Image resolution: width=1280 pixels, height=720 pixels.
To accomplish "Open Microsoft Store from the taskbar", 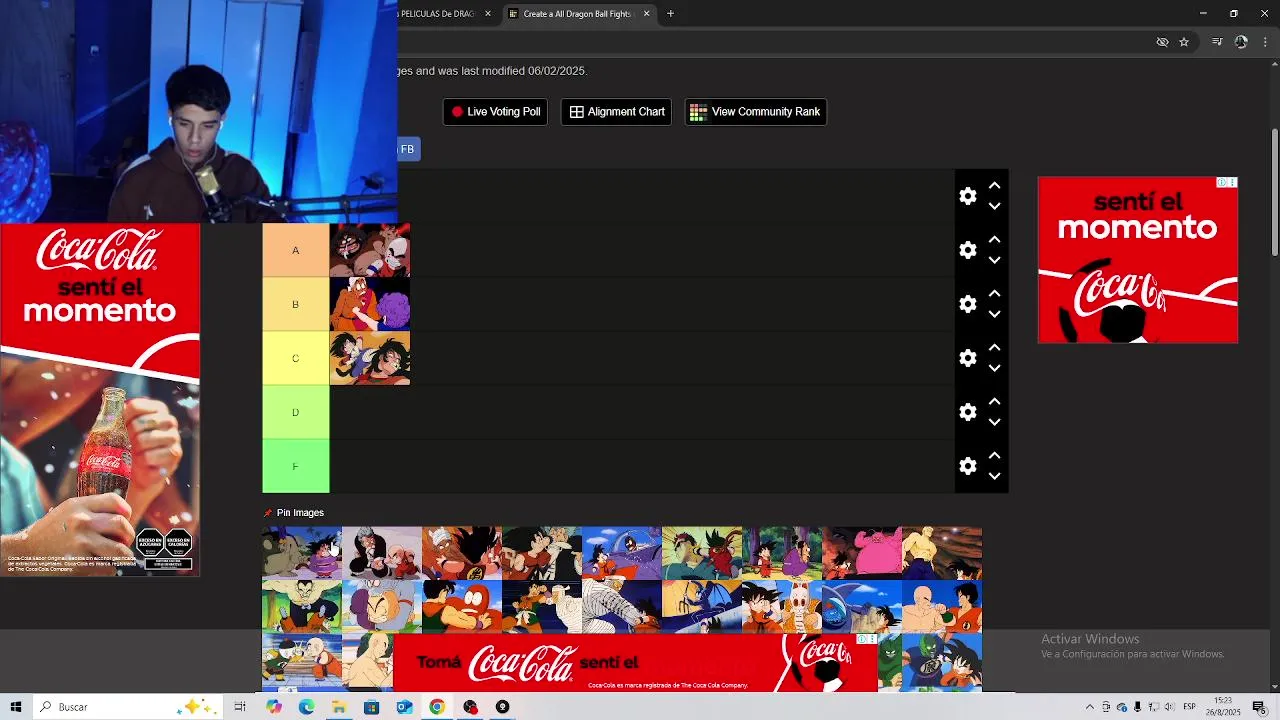I will (371, 707).
